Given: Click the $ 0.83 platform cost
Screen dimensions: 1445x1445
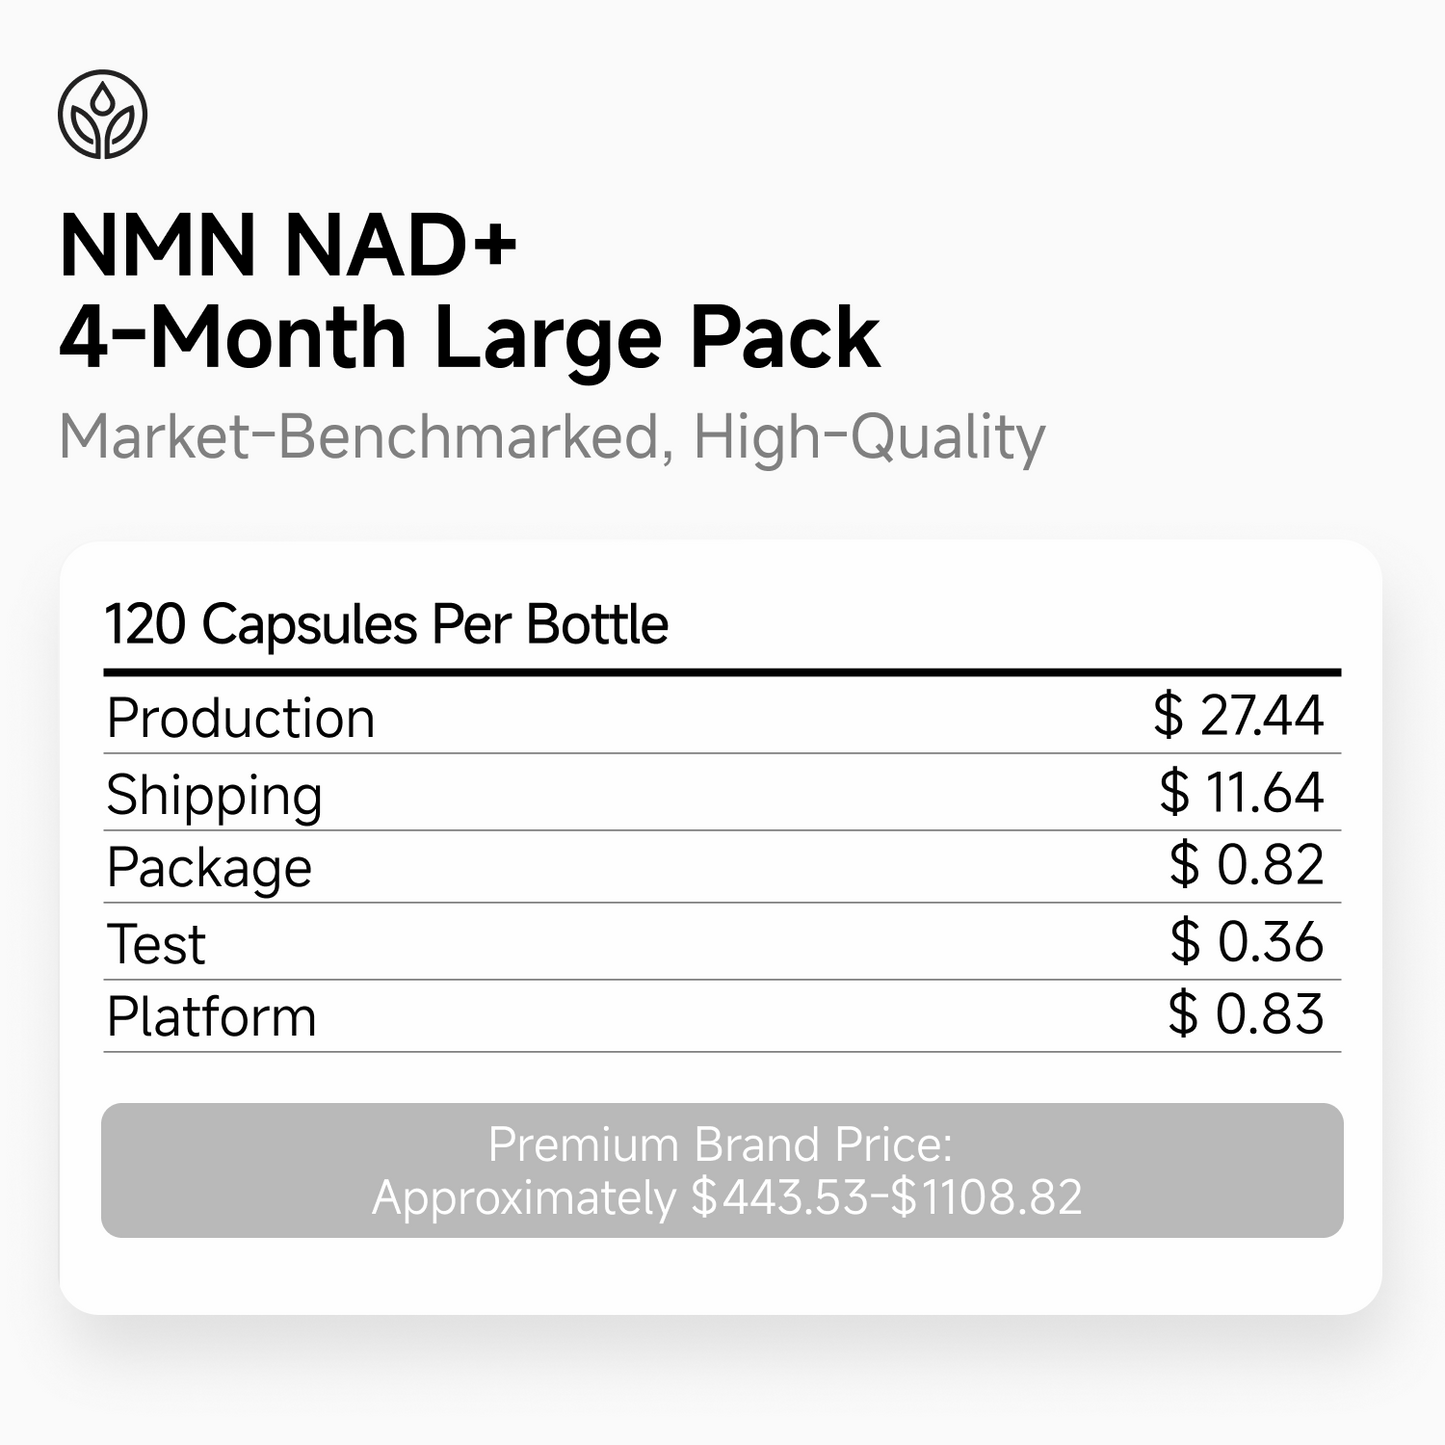Looking at the screenshot, I should pyautogui.click(x=1245, y=1015).
